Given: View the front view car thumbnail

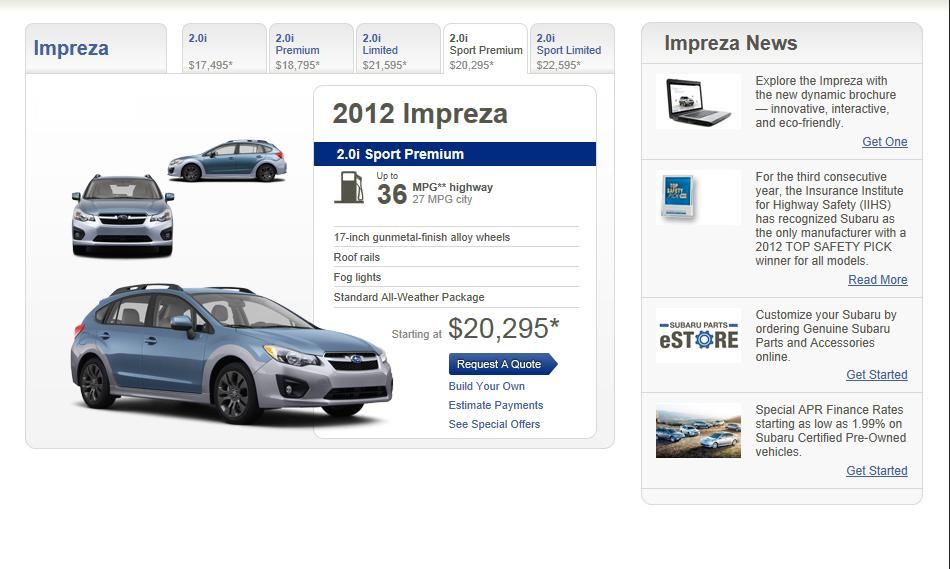Looking at the screenshot, I should click(123, 216).
